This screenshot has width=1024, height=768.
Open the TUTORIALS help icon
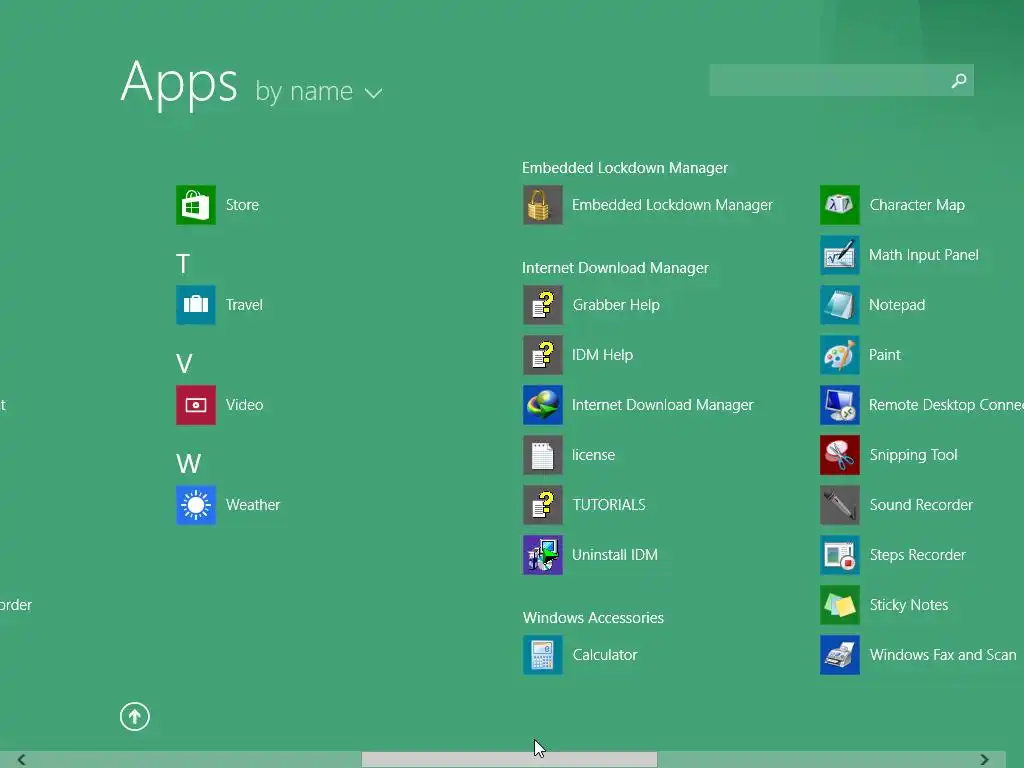(x=543, y=505)
